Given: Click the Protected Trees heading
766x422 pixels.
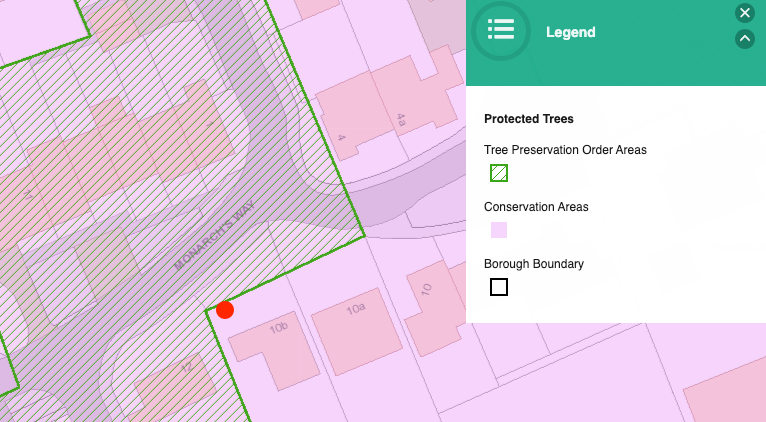Looking at the screenshot, I should (528, 118).
